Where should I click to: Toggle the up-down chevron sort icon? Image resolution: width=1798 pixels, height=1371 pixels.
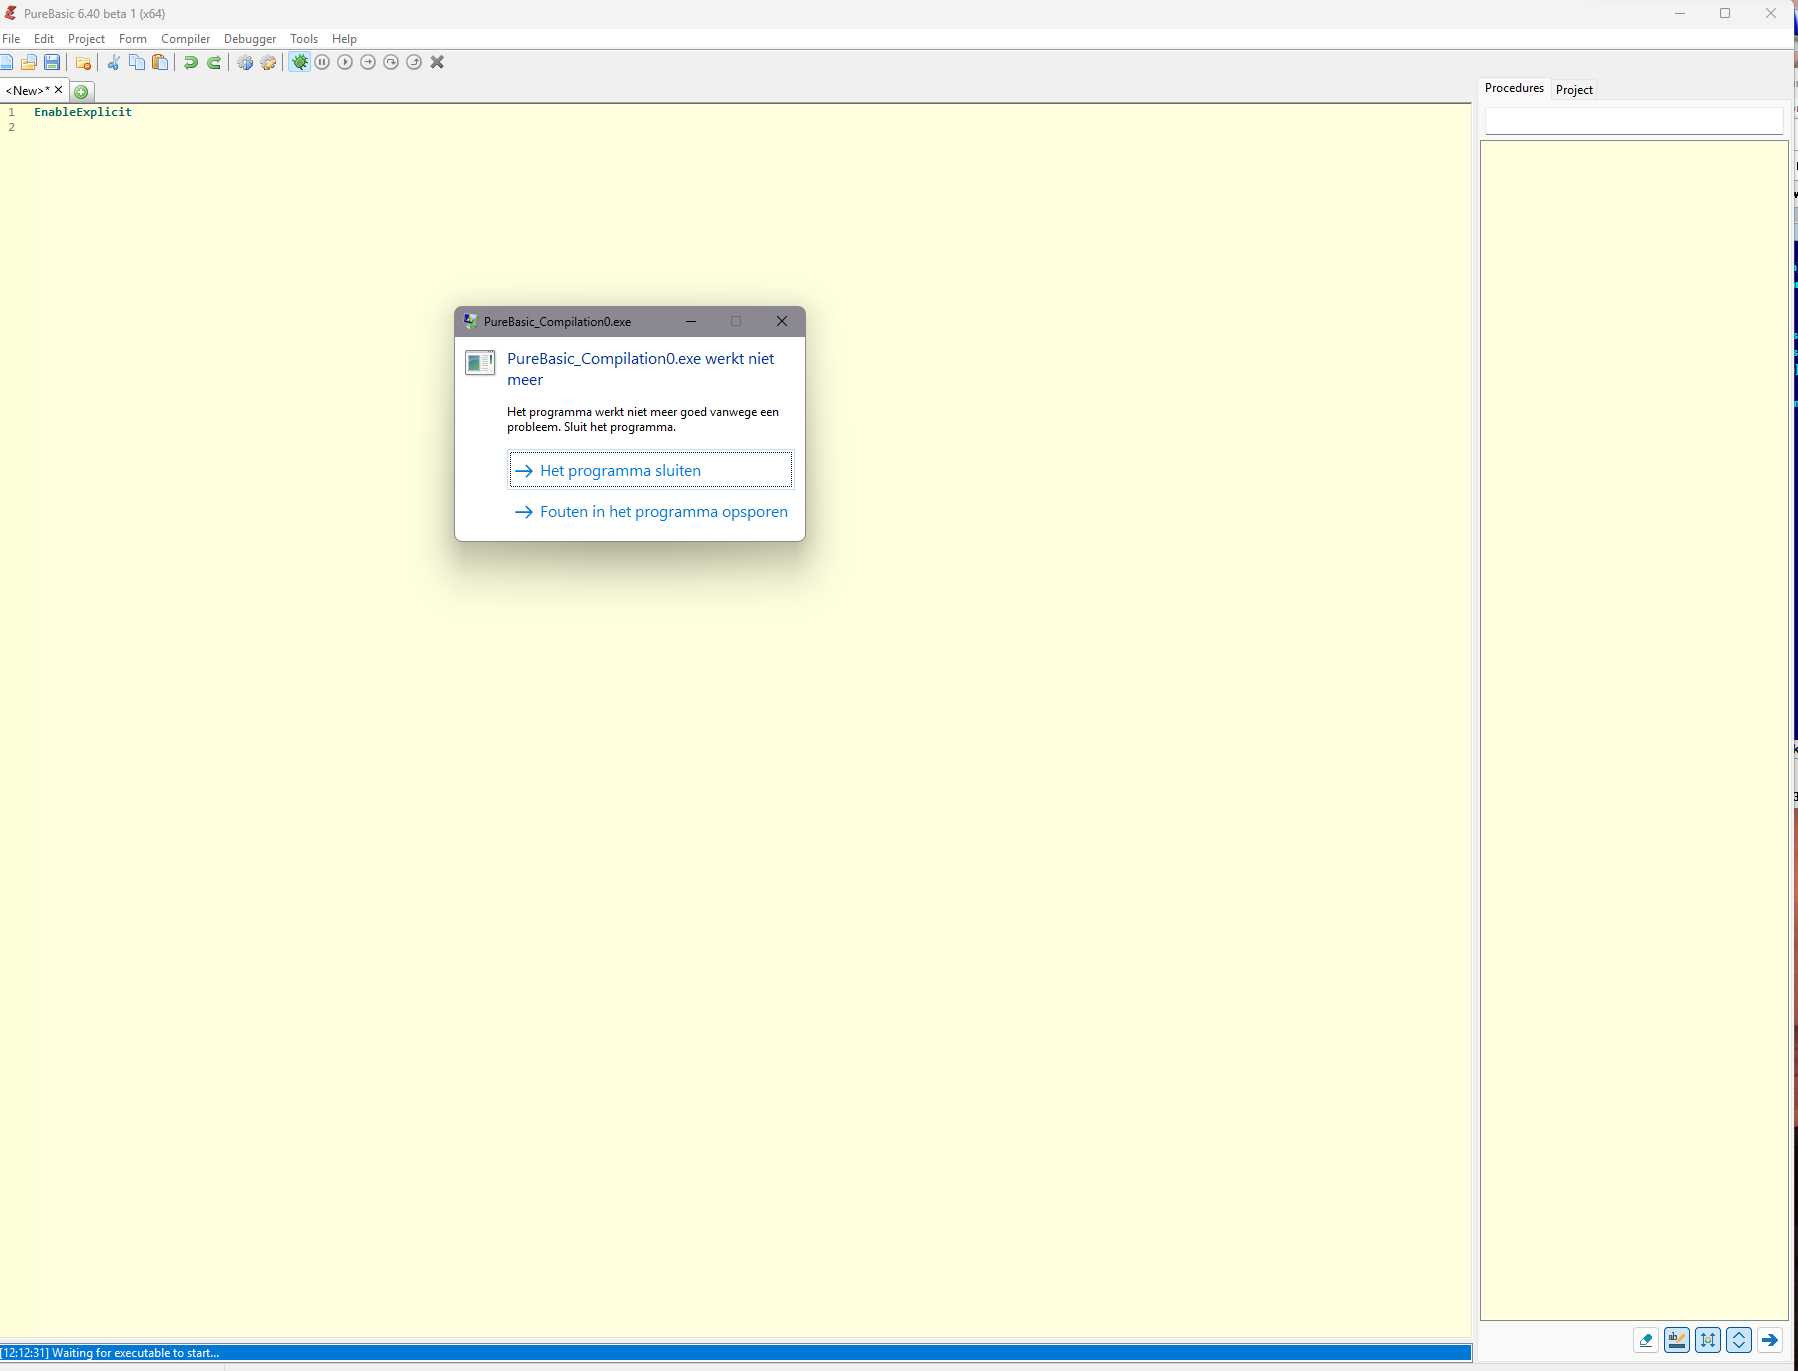coord(1739,1340)
